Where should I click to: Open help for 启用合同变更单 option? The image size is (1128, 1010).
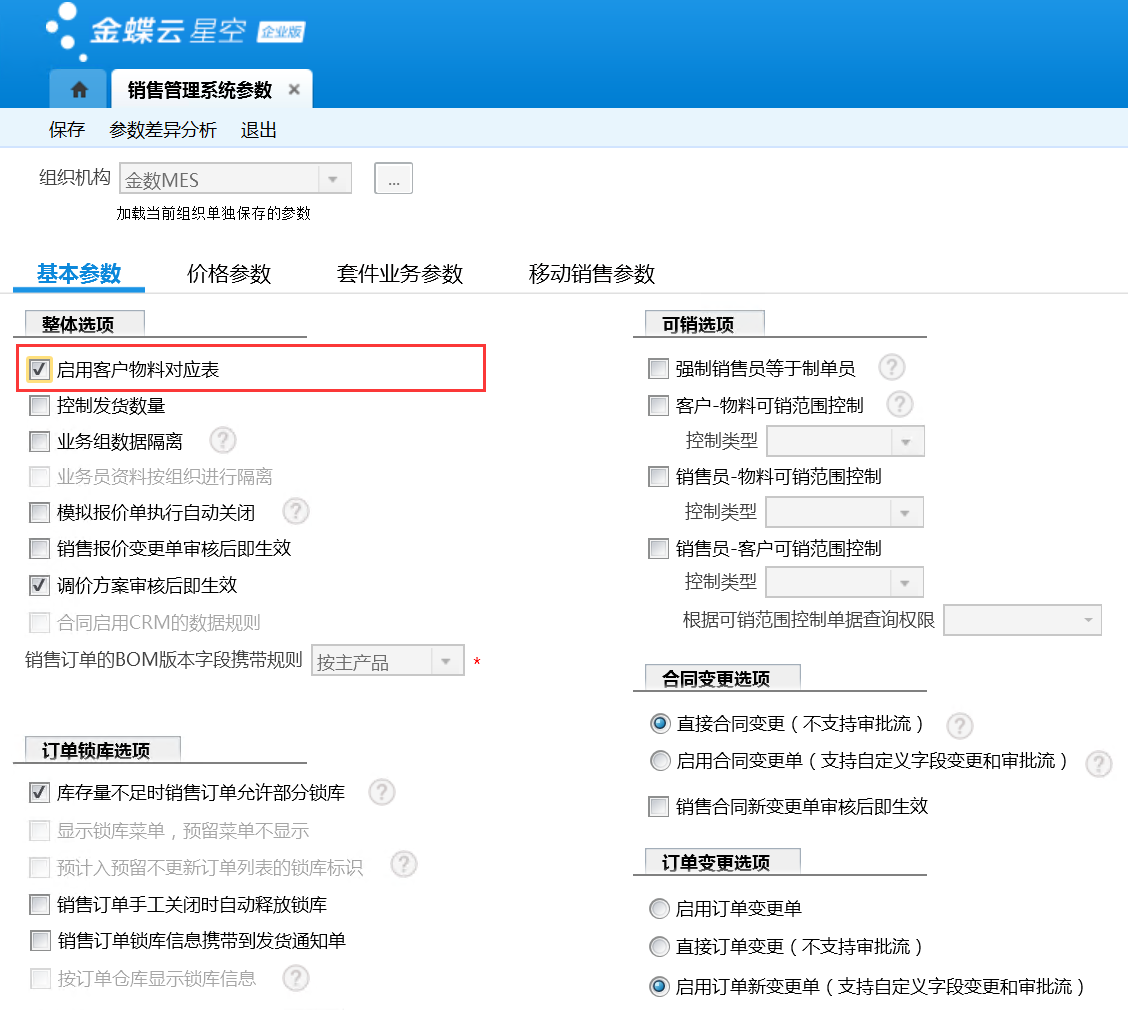tap(1098, 763)
